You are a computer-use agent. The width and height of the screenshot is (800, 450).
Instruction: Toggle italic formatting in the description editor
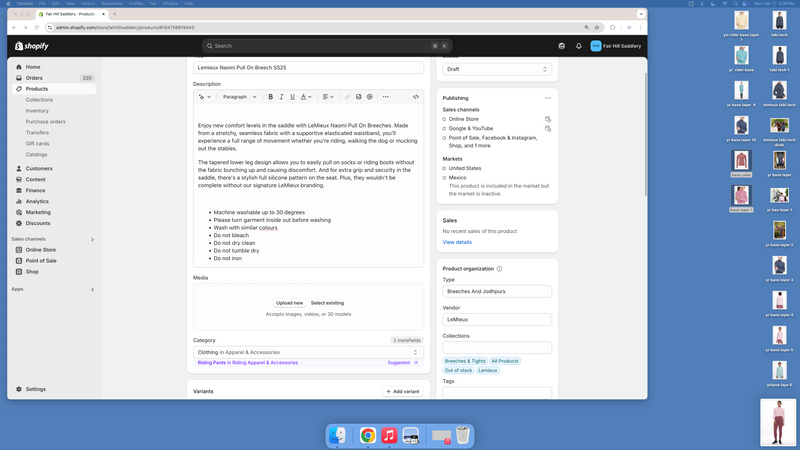click(x=281, y=97)
